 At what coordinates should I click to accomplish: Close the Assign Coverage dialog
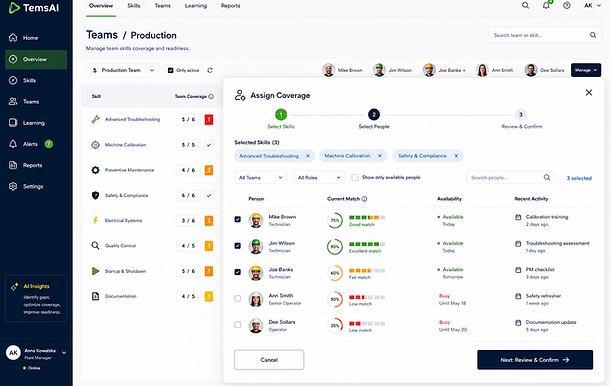click(589, 92)
